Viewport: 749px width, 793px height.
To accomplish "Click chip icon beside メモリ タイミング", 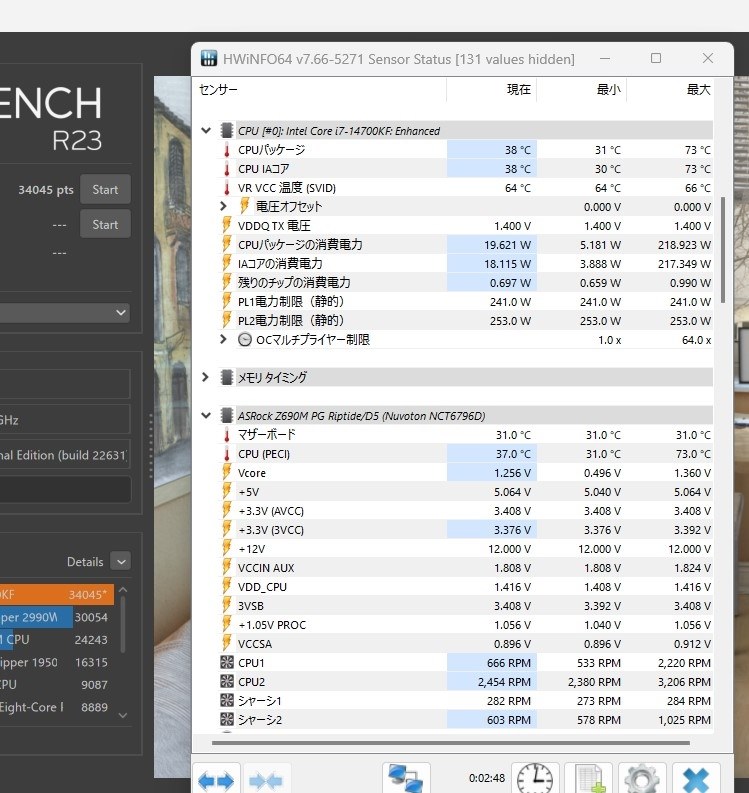I will (x=227, y=377).
